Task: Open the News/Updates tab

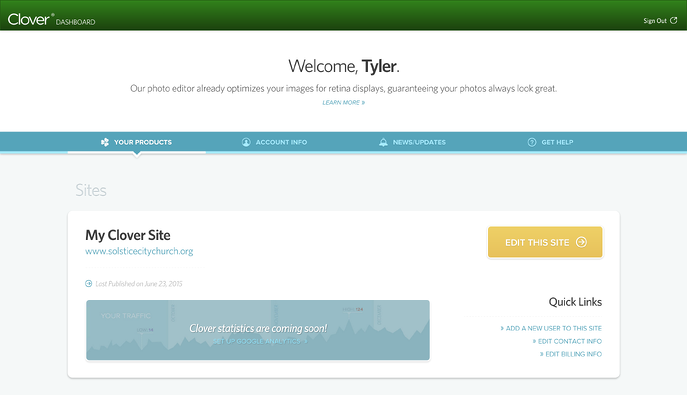Action: click(412, 142)
